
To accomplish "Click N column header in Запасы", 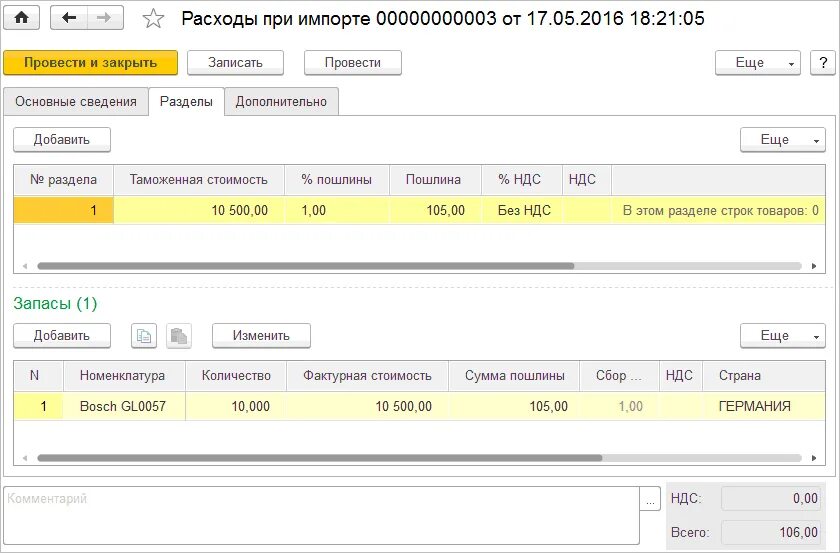I will tap(39, 376).
